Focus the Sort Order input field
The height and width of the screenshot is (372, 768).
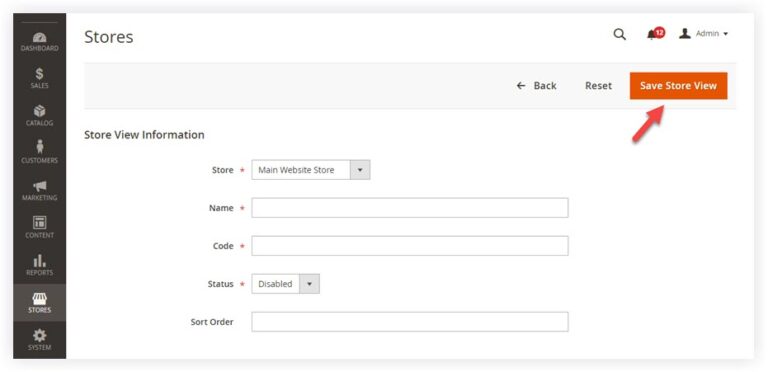pyautogui.click(x=410, y=322)
